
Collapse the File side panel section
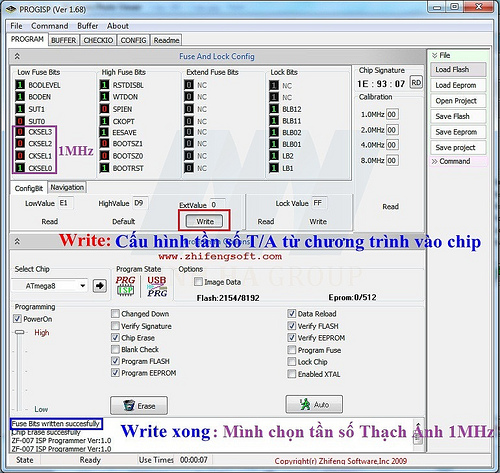pos(434,55)
